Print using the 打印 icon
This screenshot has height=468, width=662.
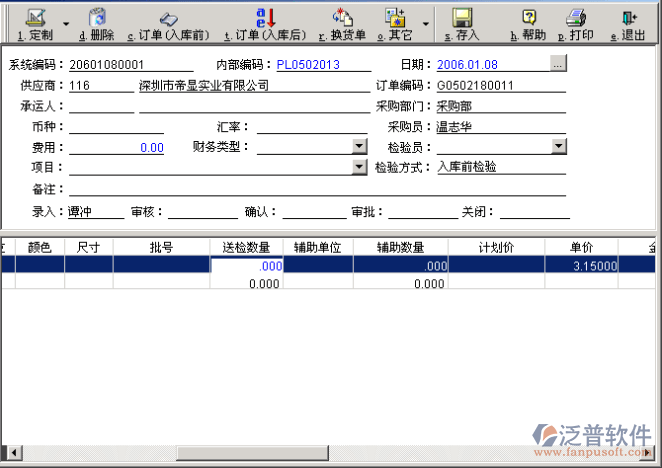[575, 18]
